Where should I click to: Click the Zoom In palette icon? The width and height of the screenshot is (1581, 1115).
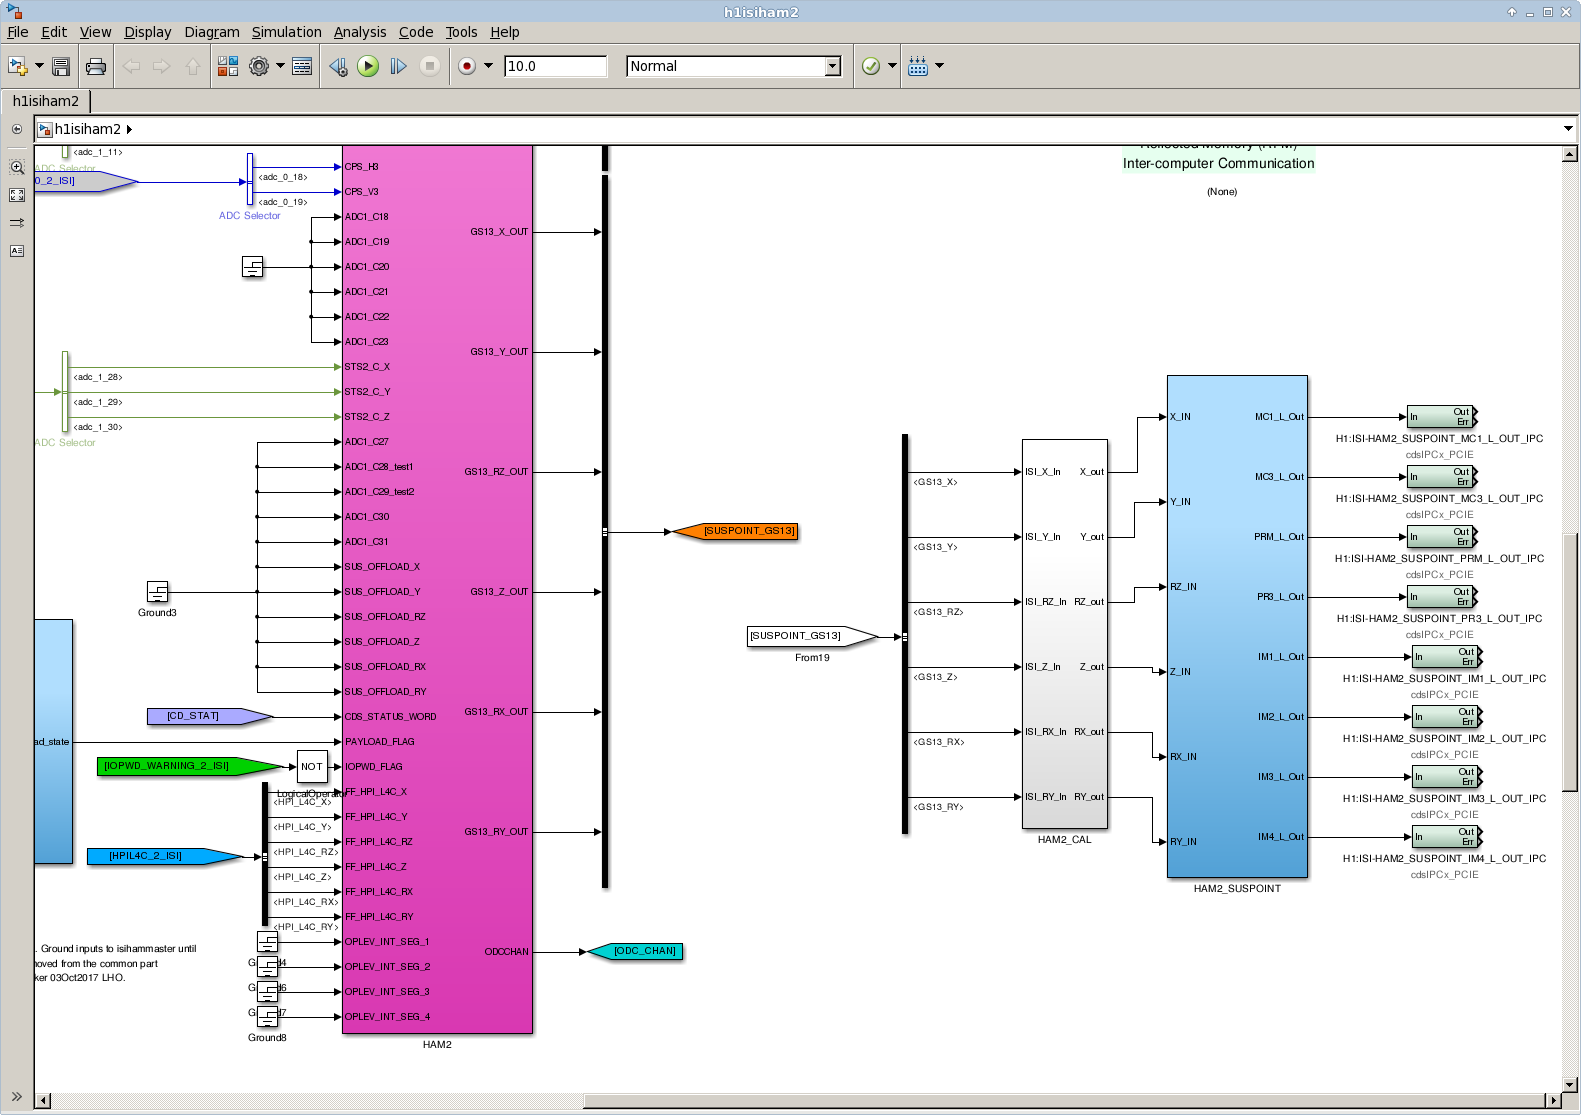pos(17,168)
